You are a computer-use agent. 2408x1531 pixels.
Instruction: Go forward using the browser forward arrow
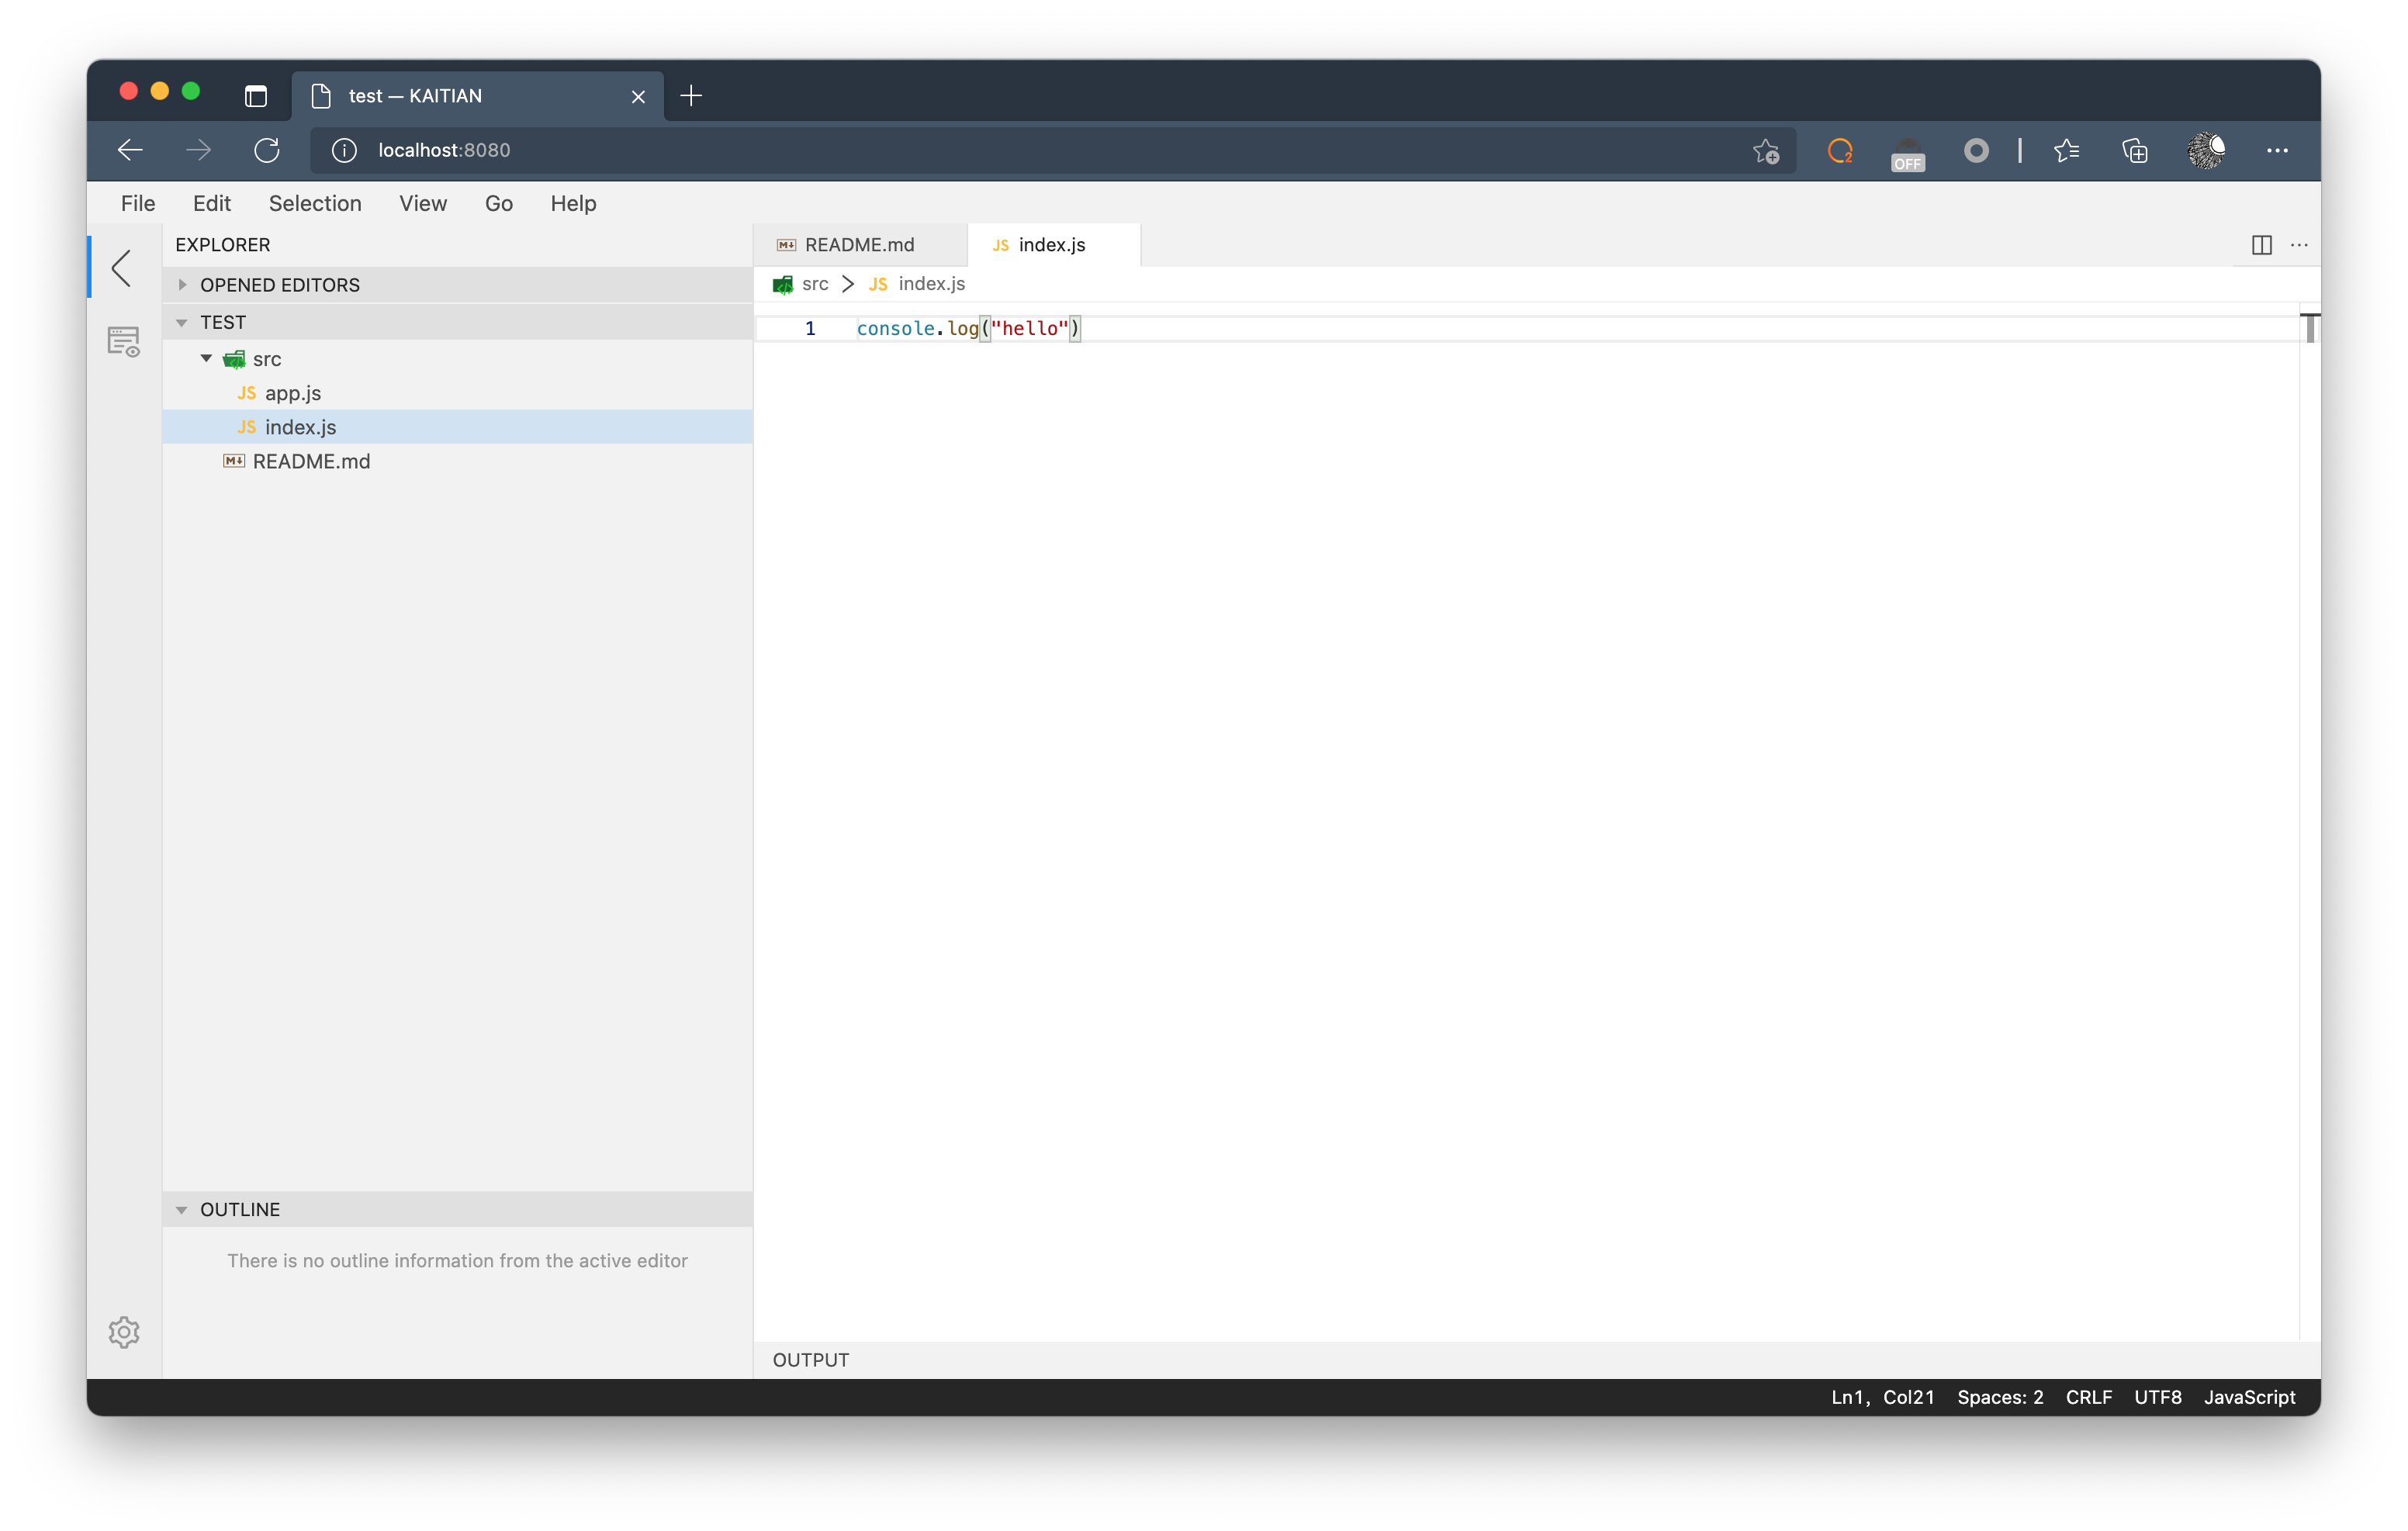(199, 150)
